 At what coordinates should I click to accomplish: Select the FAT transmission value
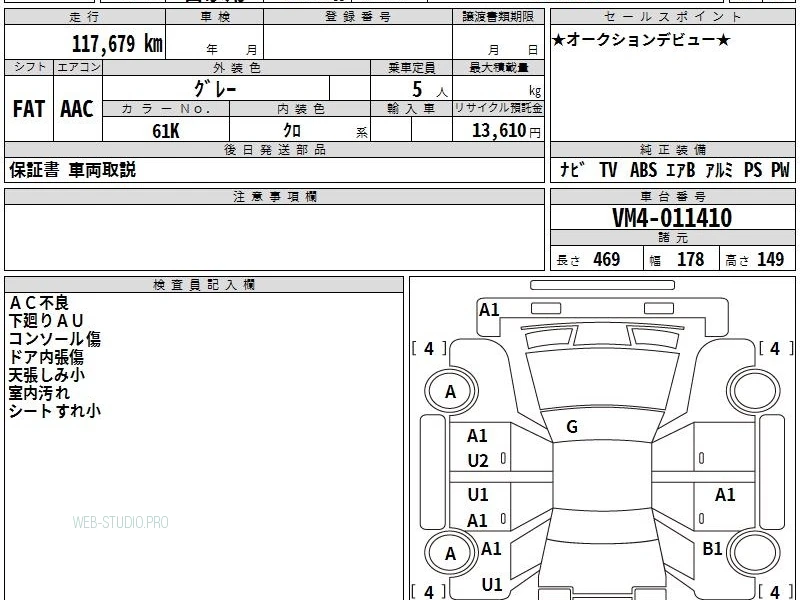pyautogui.click(x=29, y=109)
